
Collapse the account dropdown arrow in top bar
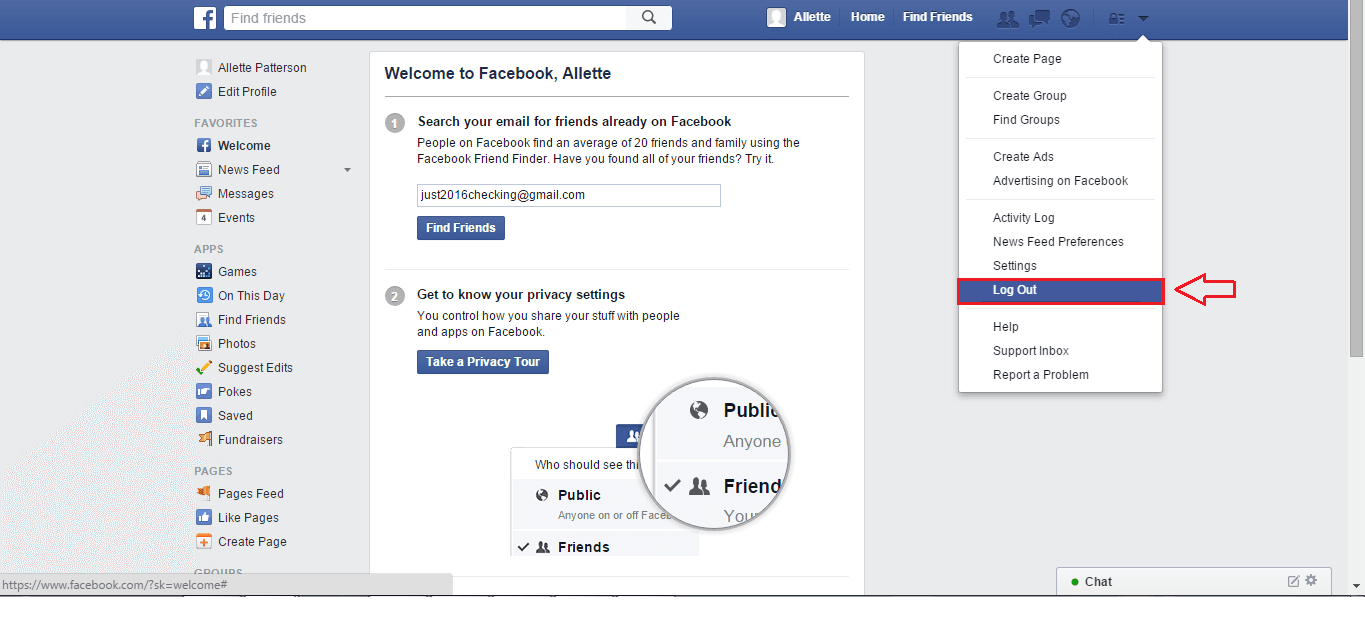pyautogui.click(x=1143, y=18)
